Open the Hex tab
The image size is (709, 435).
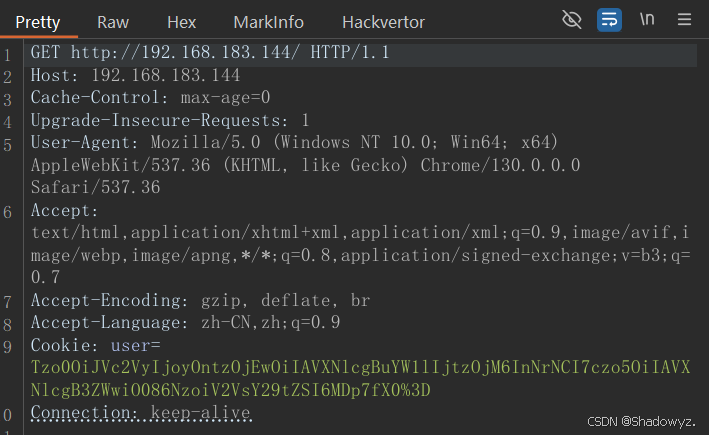click(x=181, y=22)
